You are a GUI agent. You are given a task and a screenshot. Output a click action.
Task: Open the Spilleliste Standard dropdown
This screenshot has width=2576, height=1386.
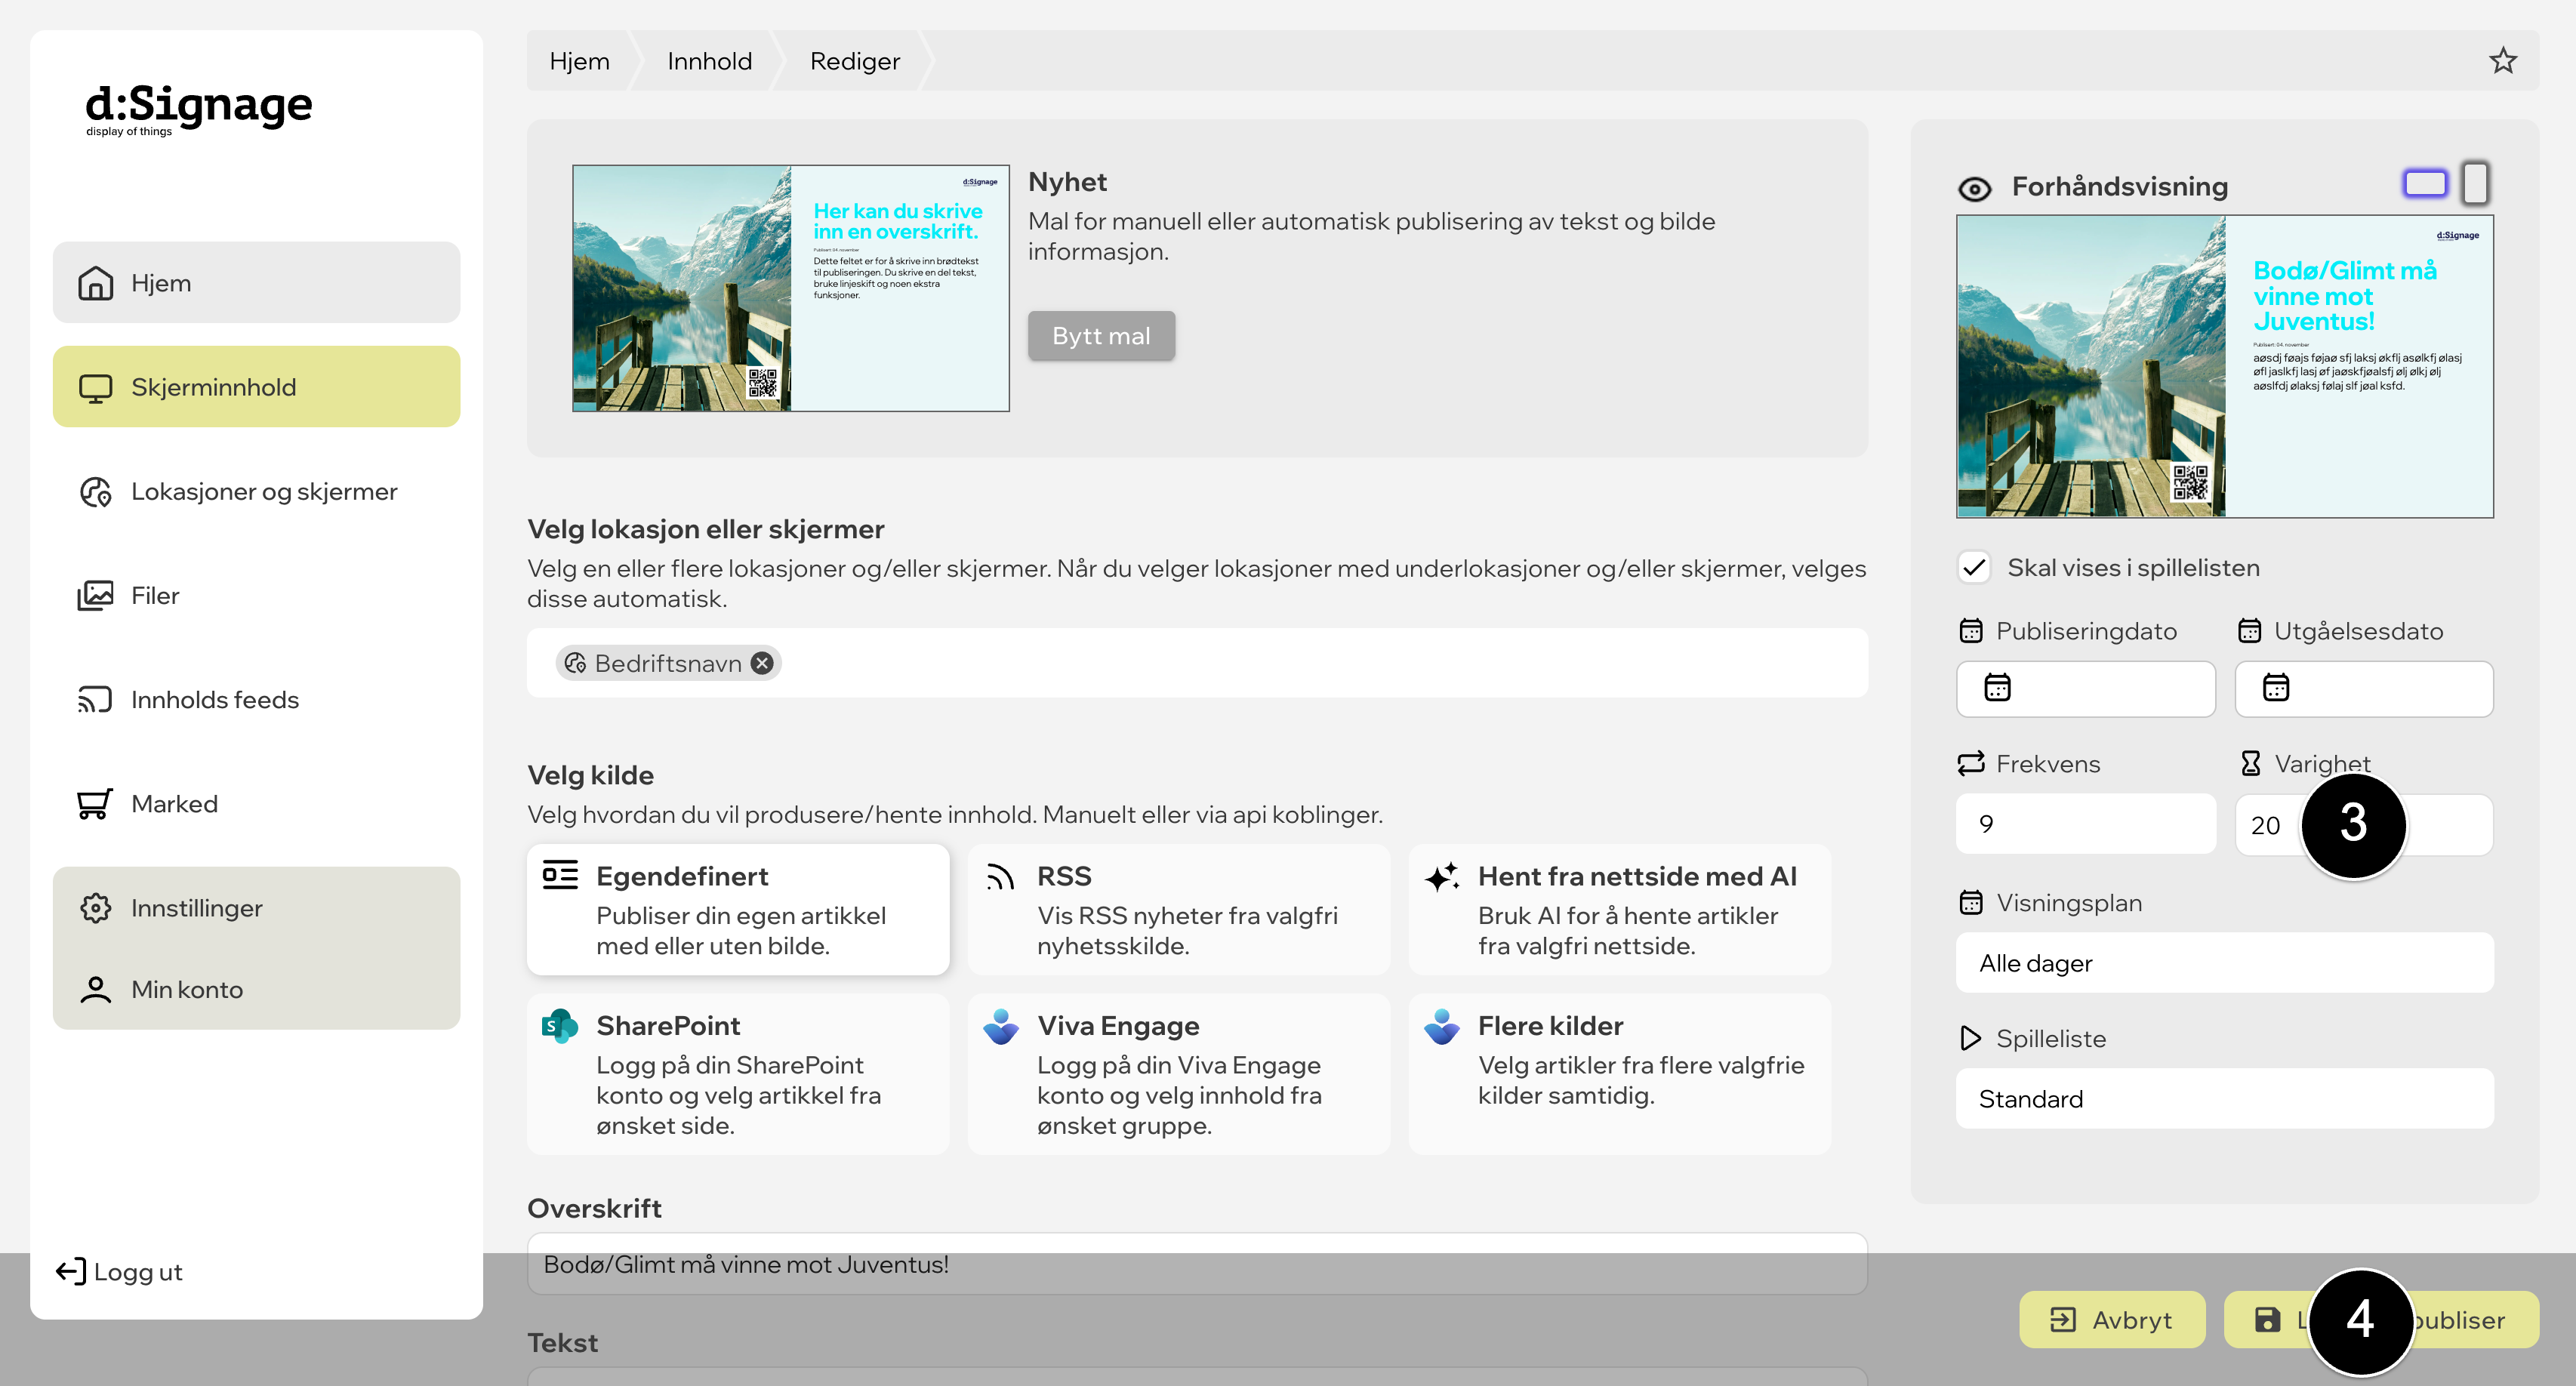pyautogui.click(x=2224, y=1099)
